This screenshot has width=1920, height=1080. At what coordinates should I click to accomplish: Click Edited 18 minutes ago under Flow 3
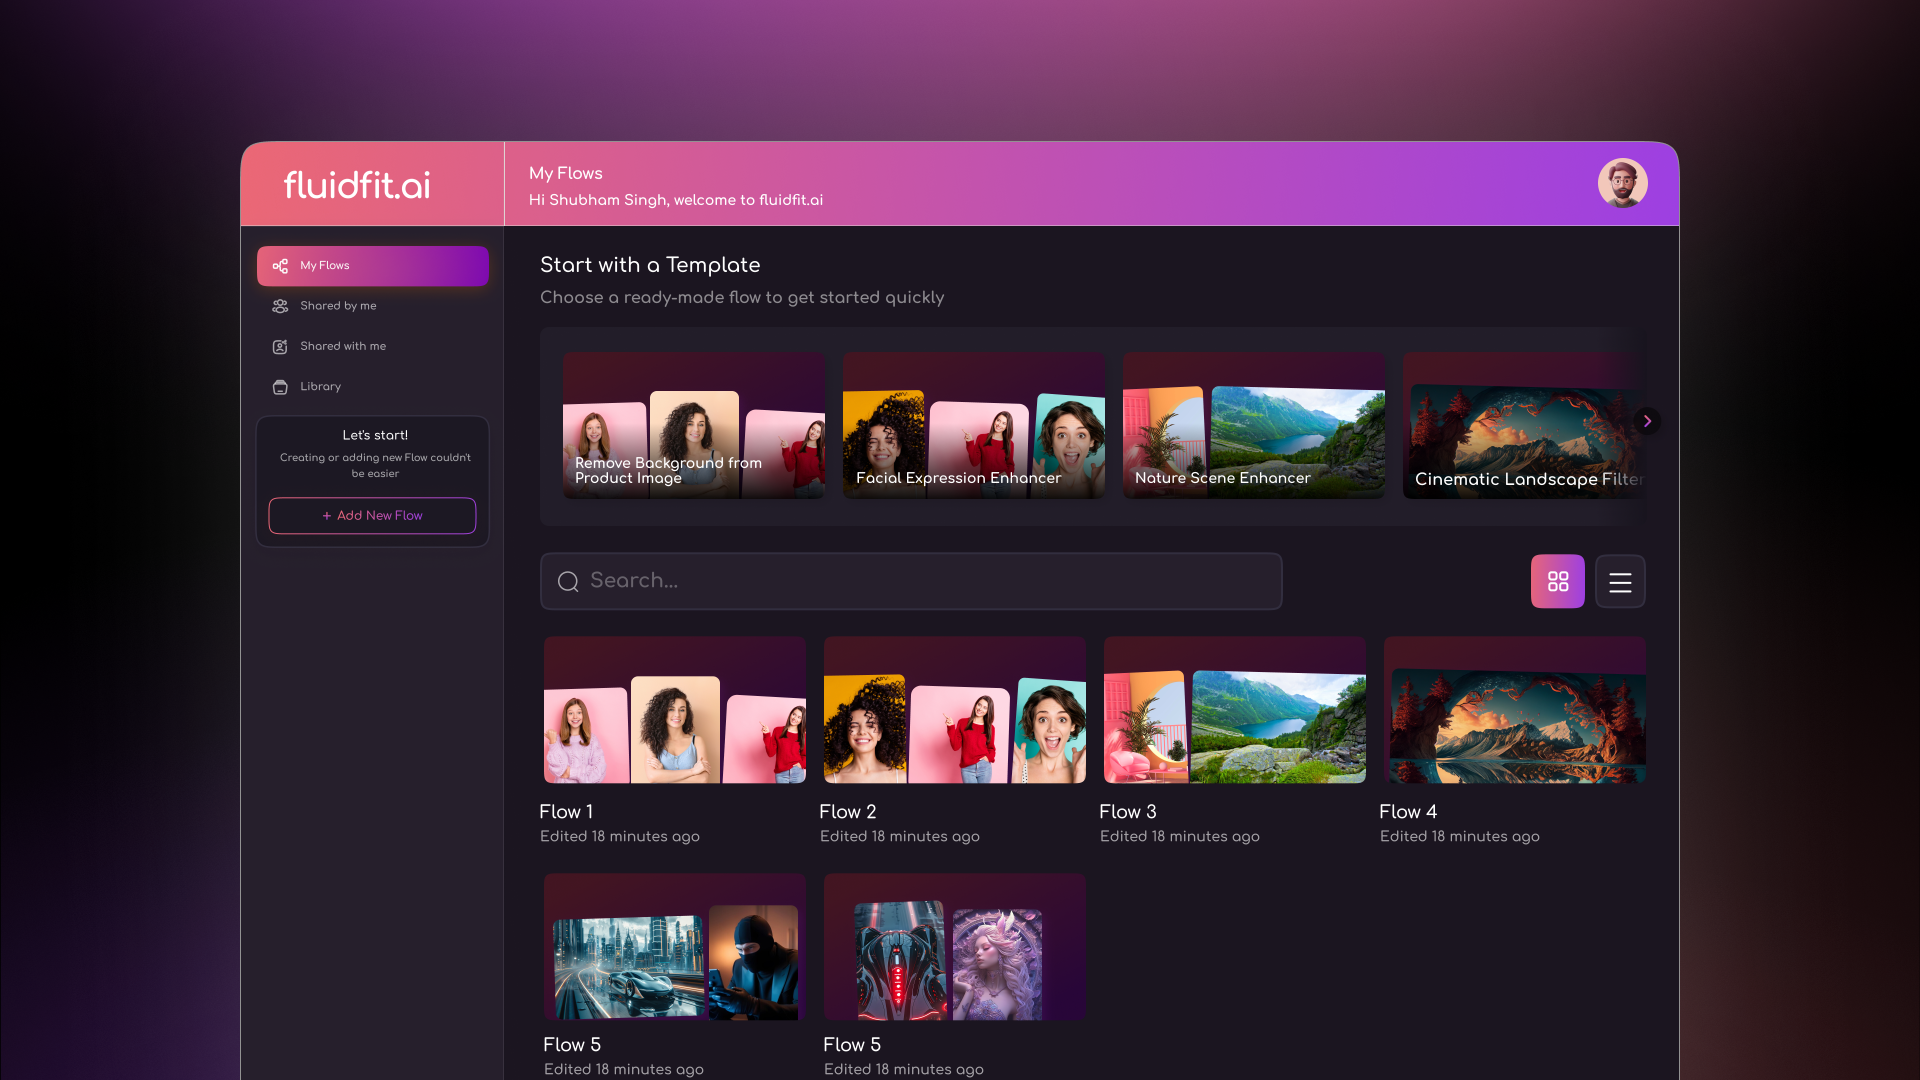coord(1180,837)
